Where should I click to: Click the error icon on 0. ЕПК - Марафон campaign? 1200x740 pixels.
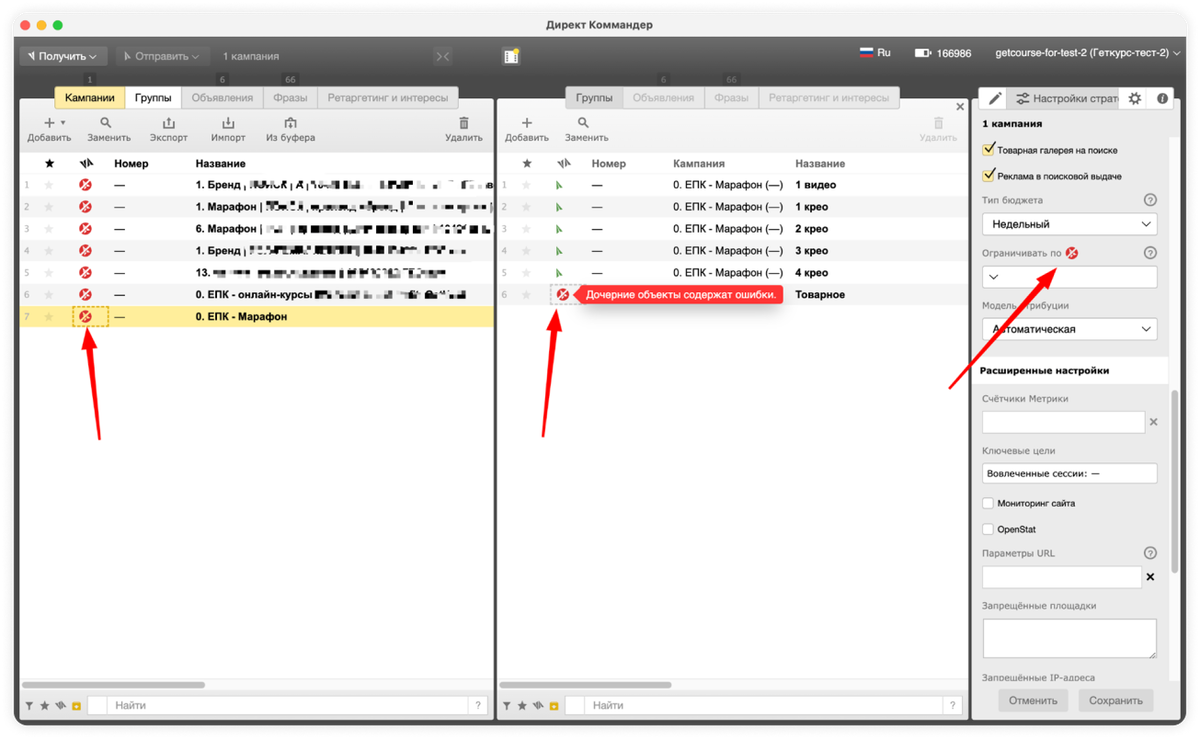pyautogui.click(x=85, y=316)
